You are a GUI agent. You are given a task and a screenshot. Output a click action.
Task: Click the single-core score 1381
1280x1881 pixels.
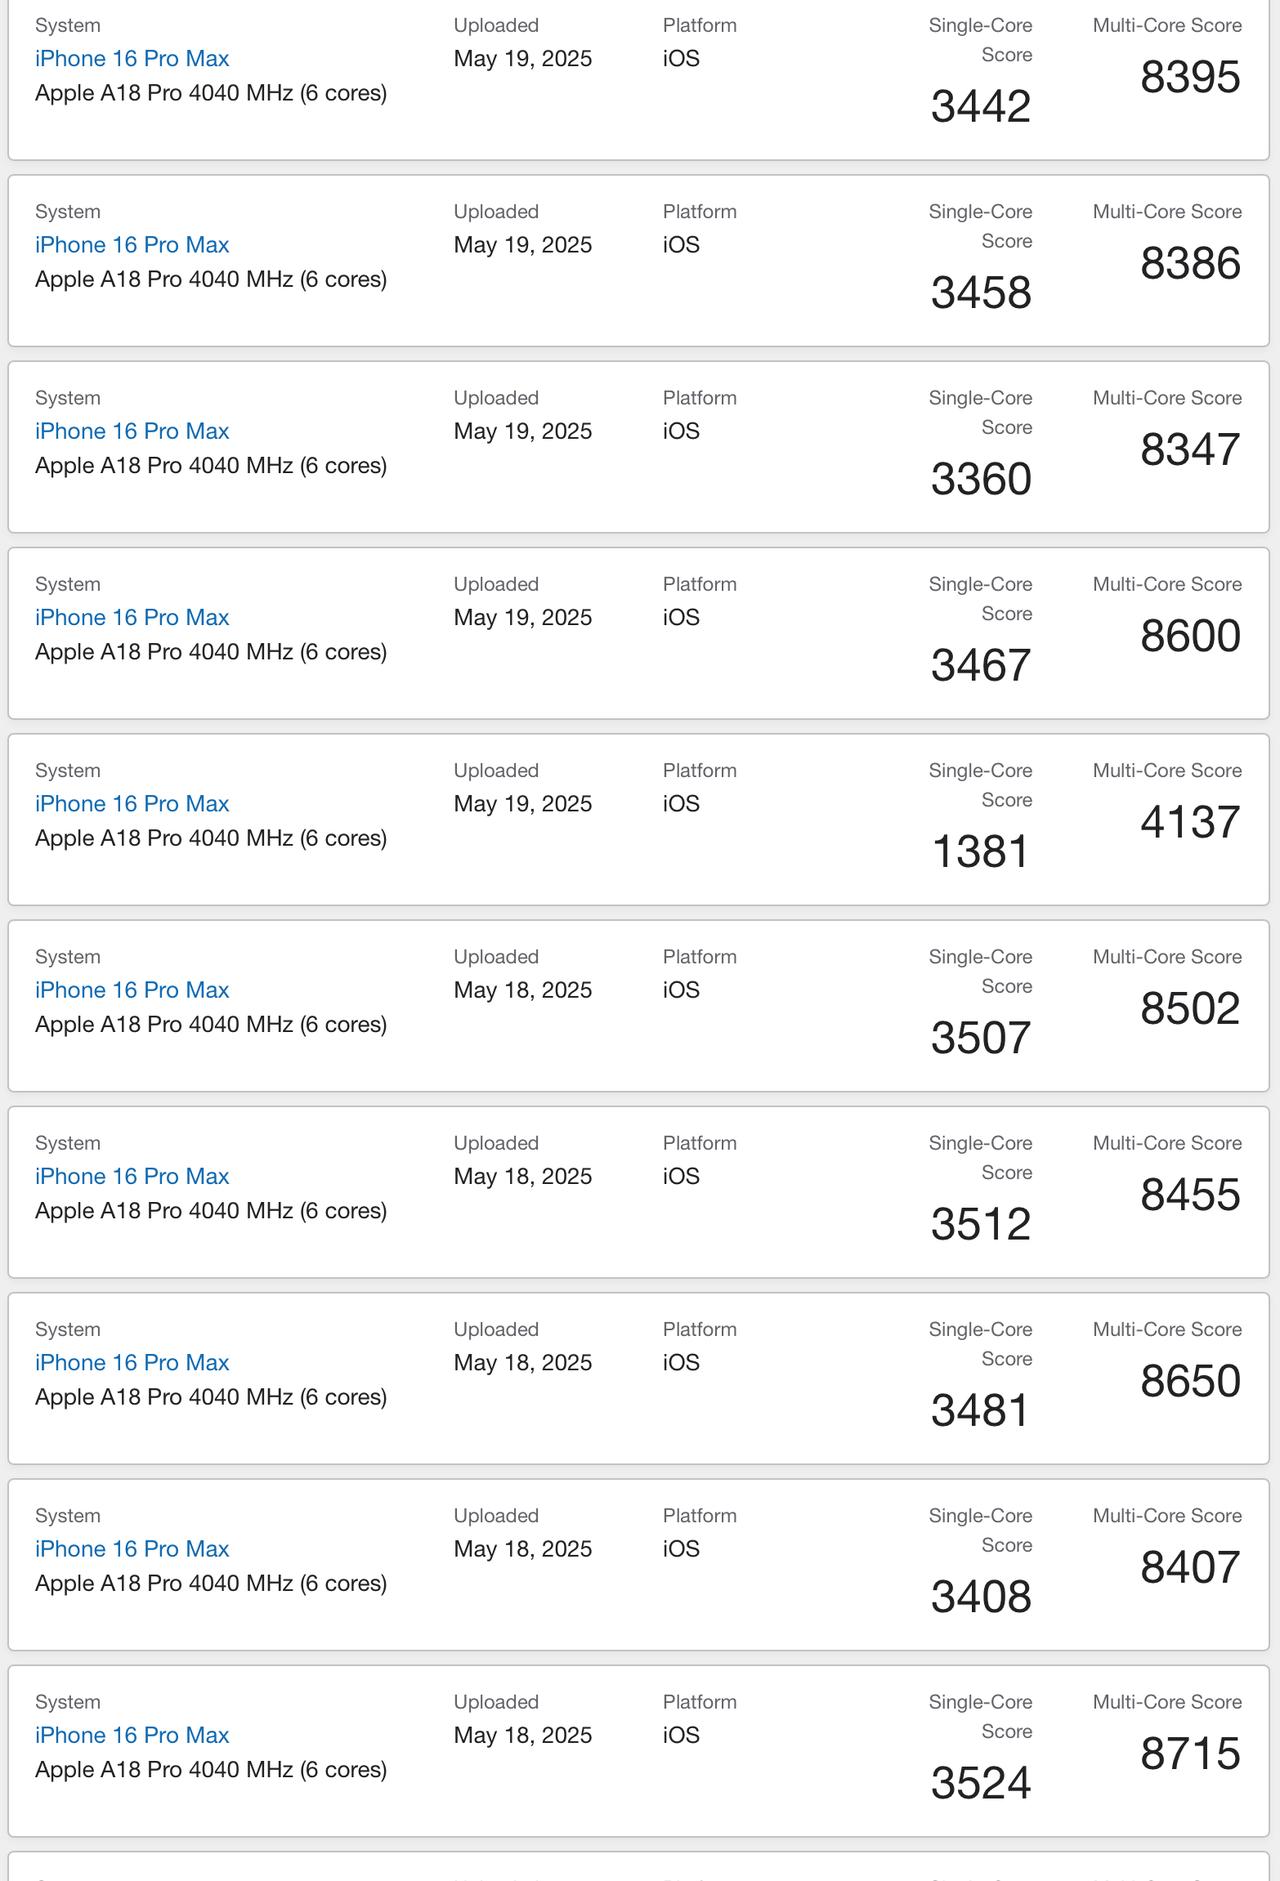click(x=980, y=852)
